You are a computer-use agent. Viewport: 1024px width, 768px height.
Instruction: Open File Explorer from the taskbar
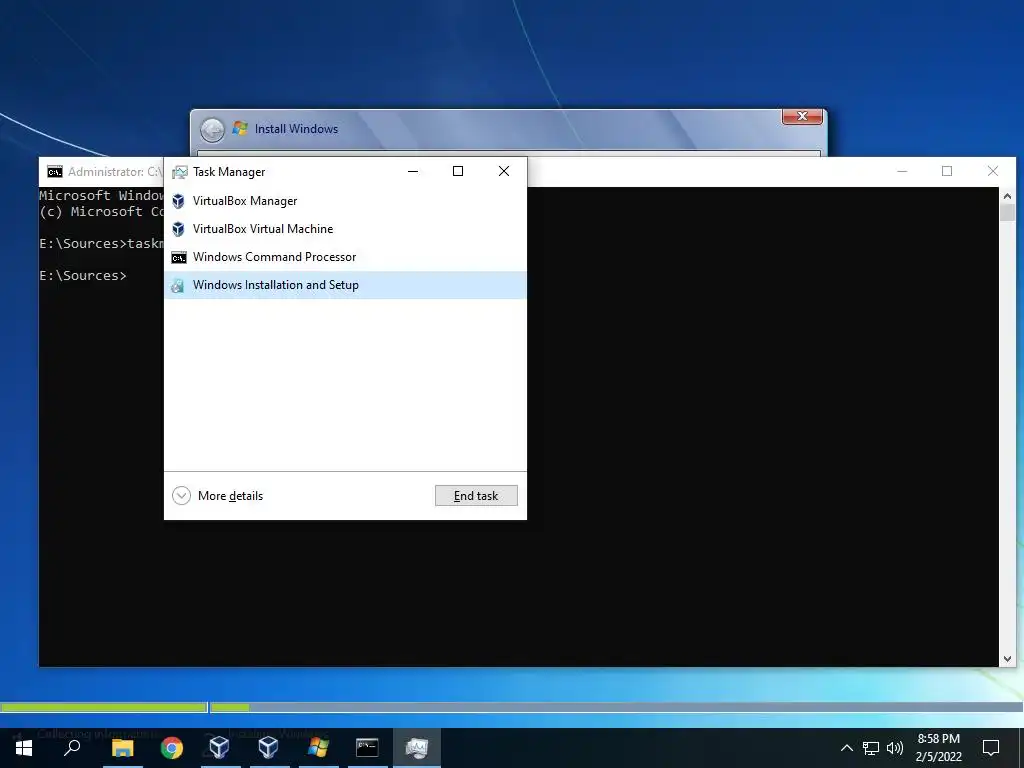(x=122, y=748)
